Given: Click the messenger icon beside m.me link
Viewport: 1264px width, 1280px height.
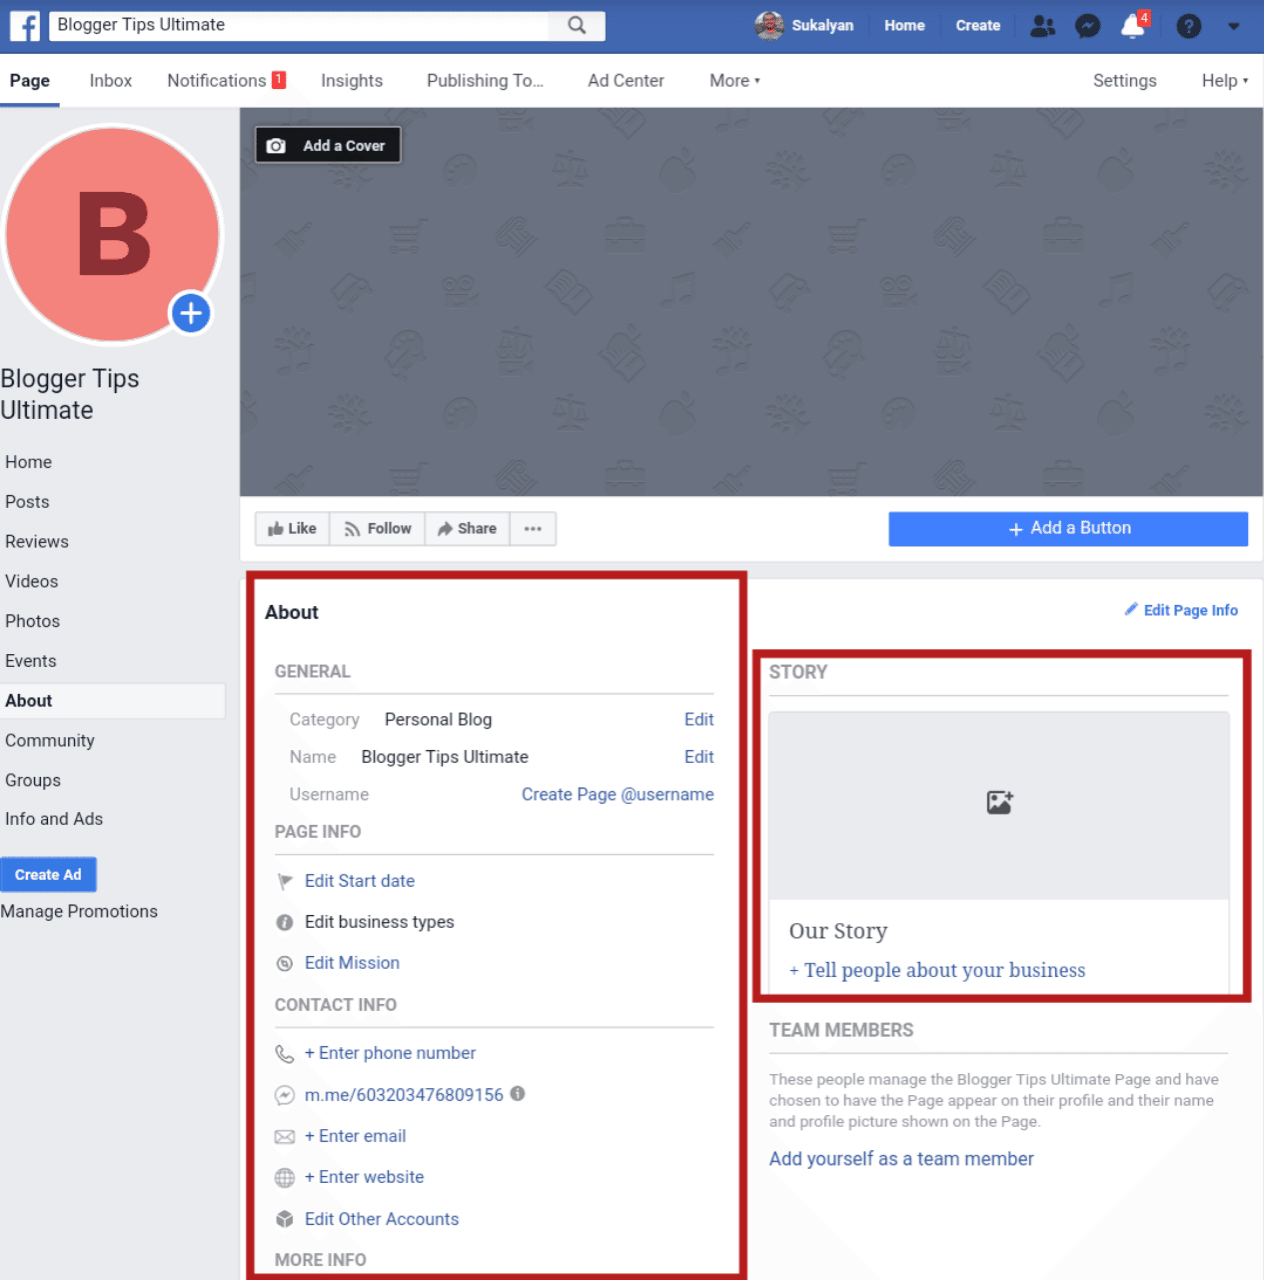Looking at the screenshot, I should 285,1095.
